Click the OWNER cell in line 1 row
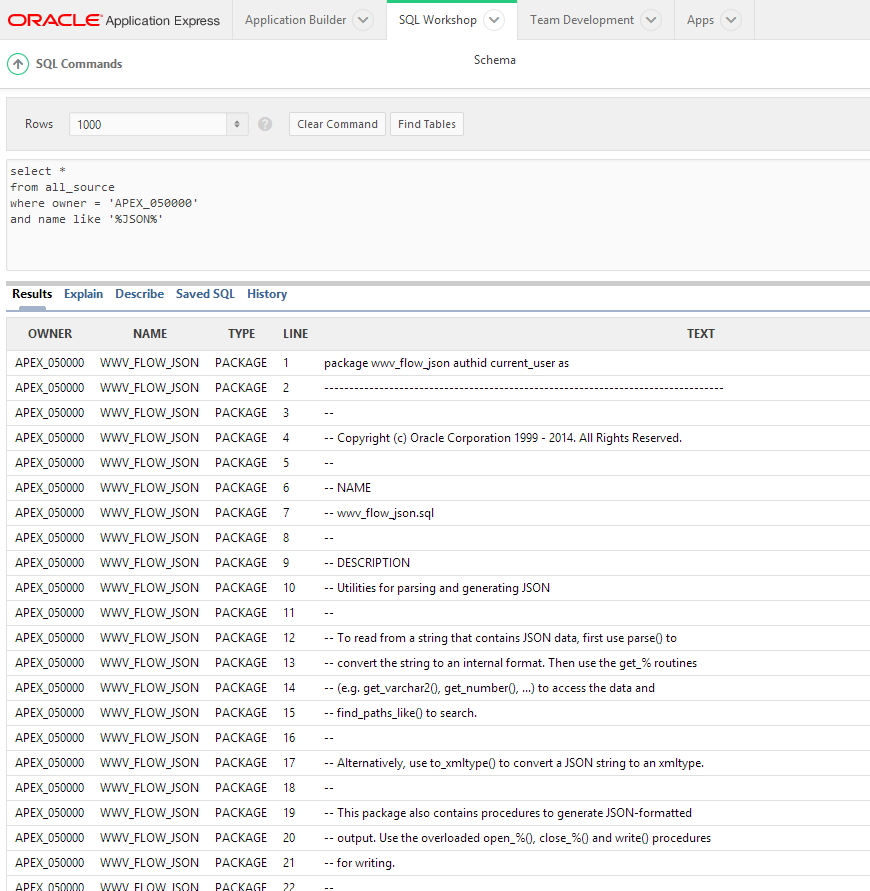Image resolution: width=870 pixels, height=891 pixels. [49, 363]
